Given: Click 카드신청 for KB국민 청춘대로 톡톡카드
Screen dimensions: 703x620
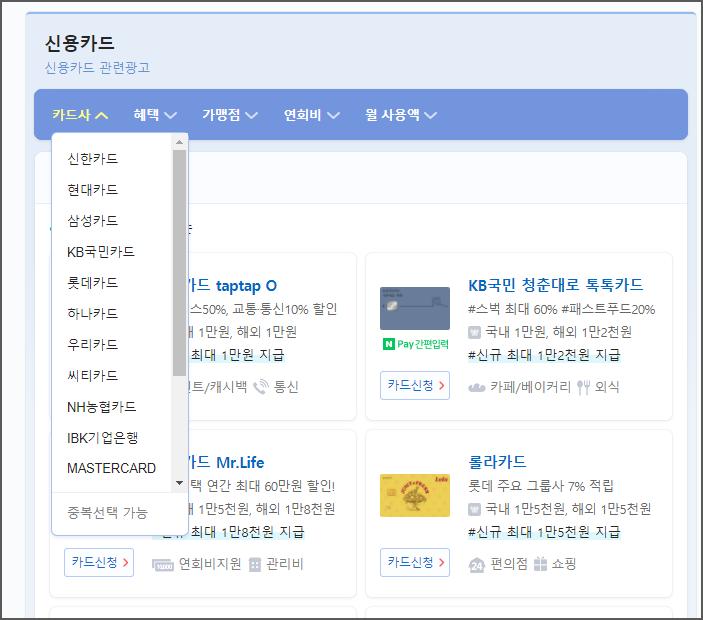Looking at the screenshot, I should [x=415, y=386].
